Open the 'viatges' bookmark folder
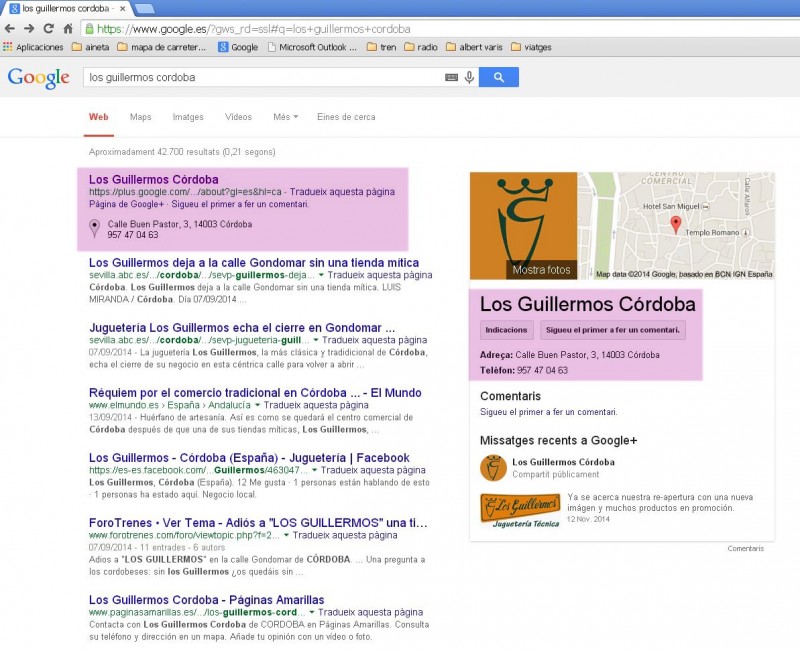Viewport: 800px width, 651px height. coord(531,47)
